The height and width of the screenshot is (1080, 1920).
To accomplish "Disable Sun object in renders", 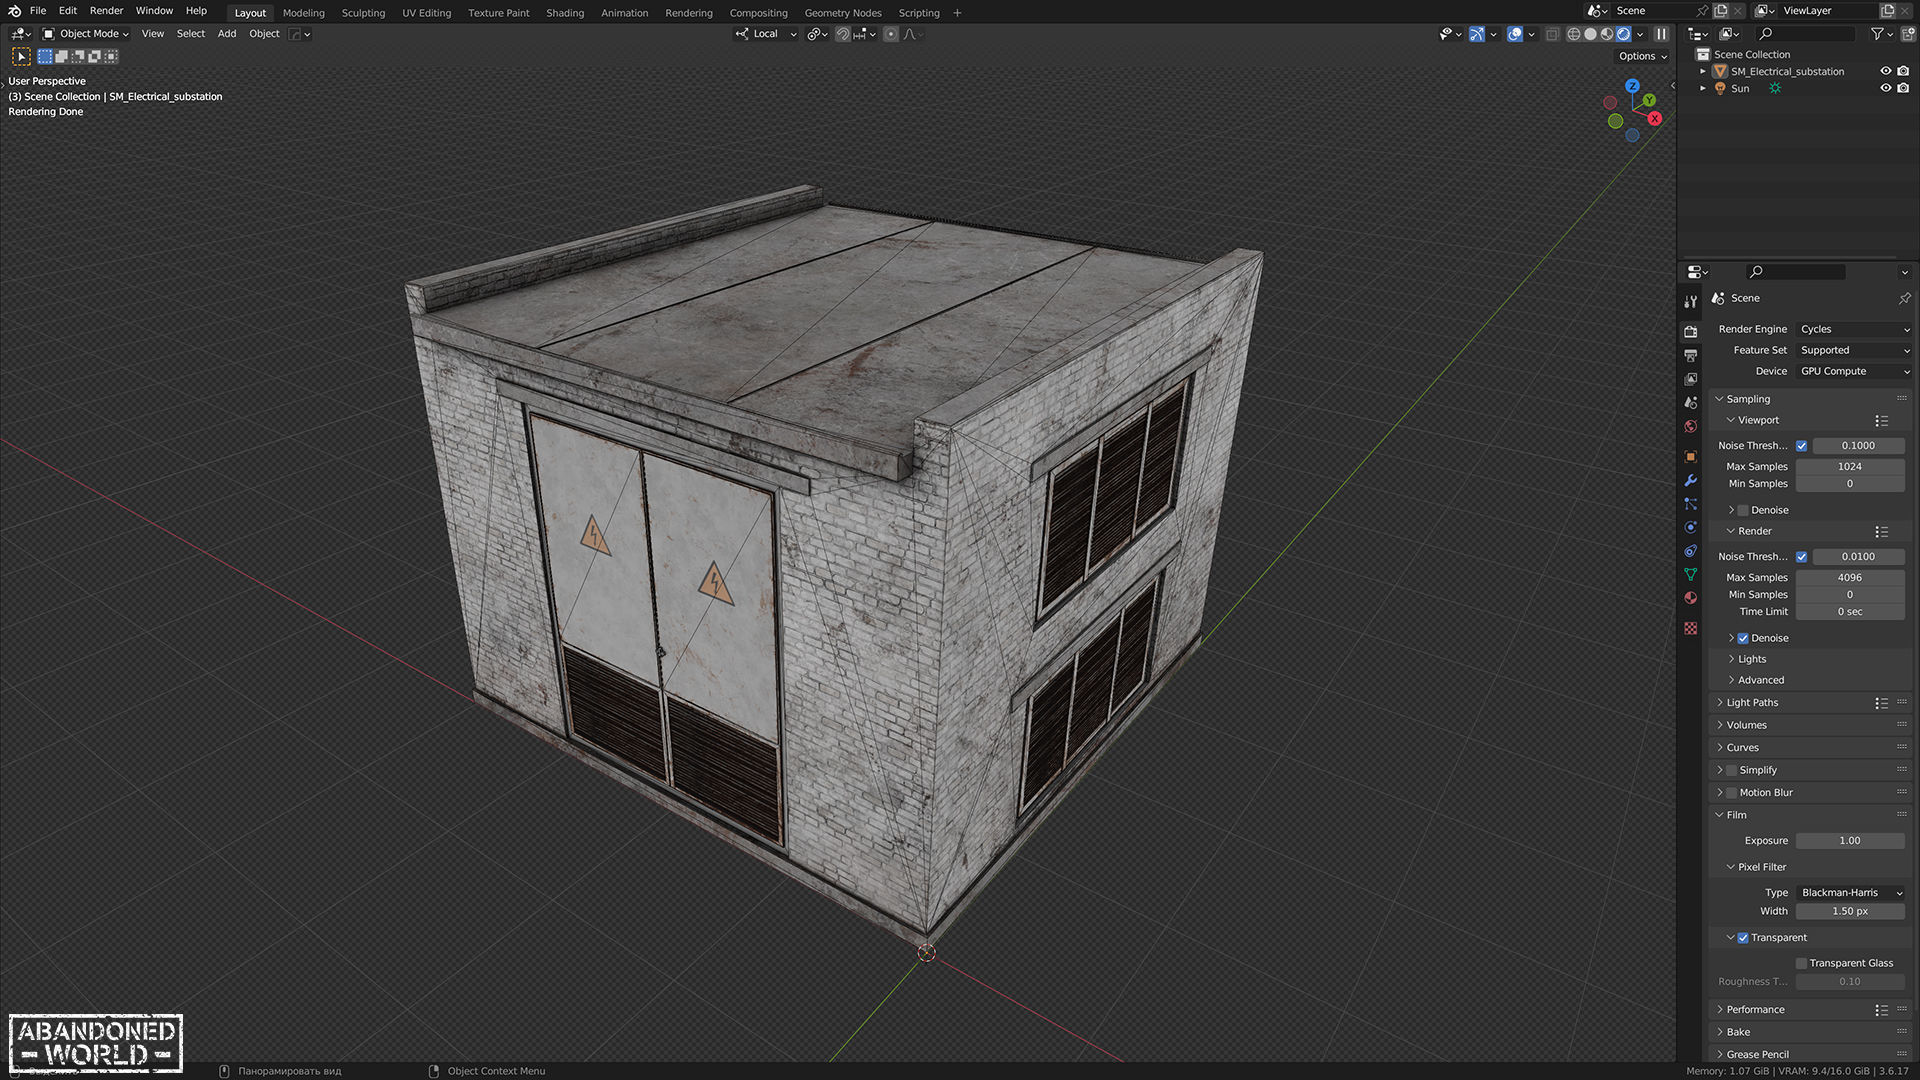I will pos(1903,88).
